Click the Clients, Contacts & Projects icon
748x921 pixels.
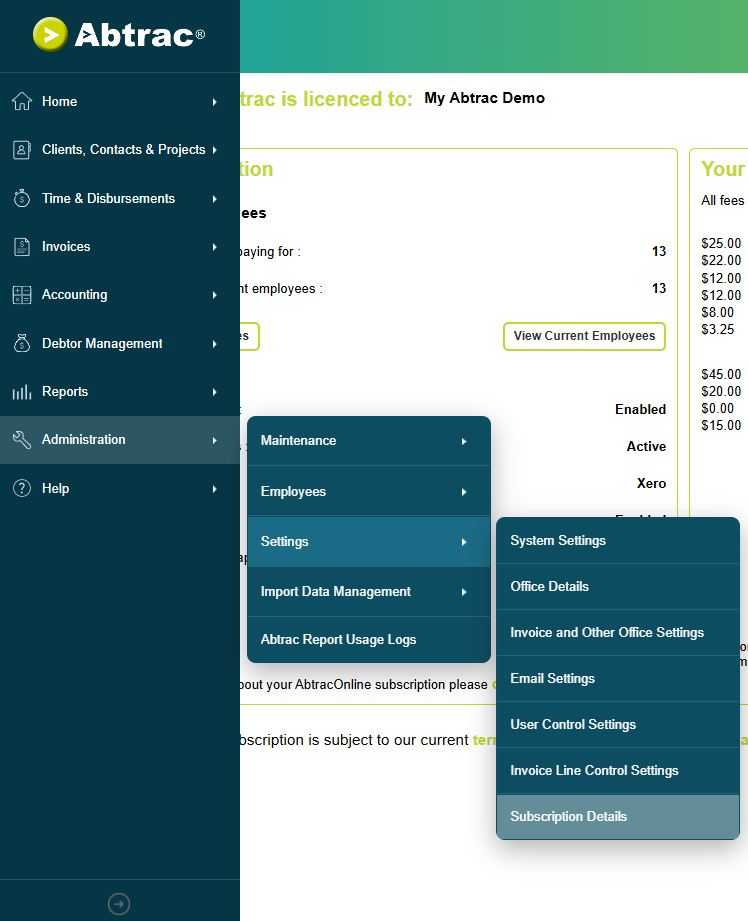click(x=22, y=150)
